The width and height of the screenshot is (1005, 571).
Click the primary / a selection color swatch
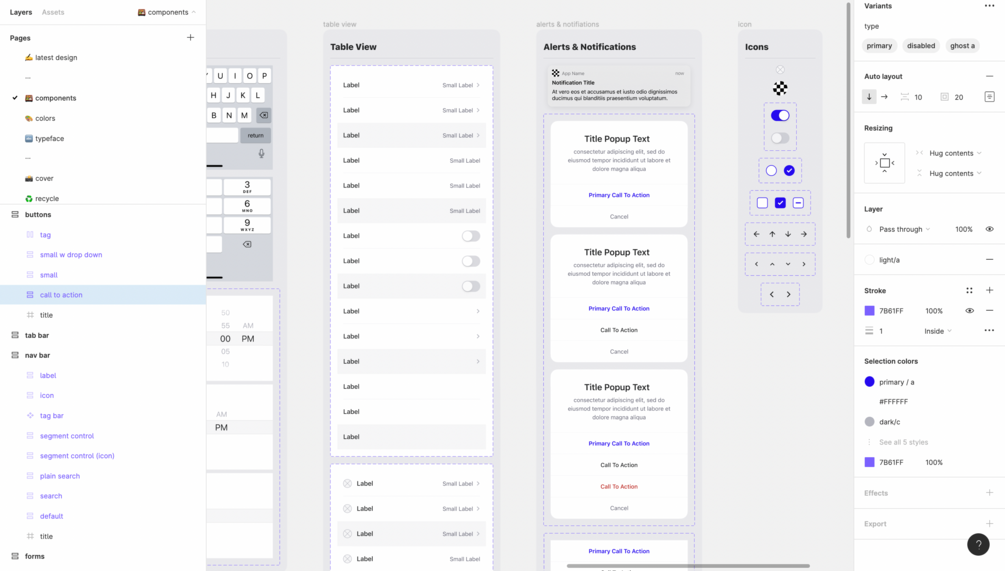tap(869, 381)
